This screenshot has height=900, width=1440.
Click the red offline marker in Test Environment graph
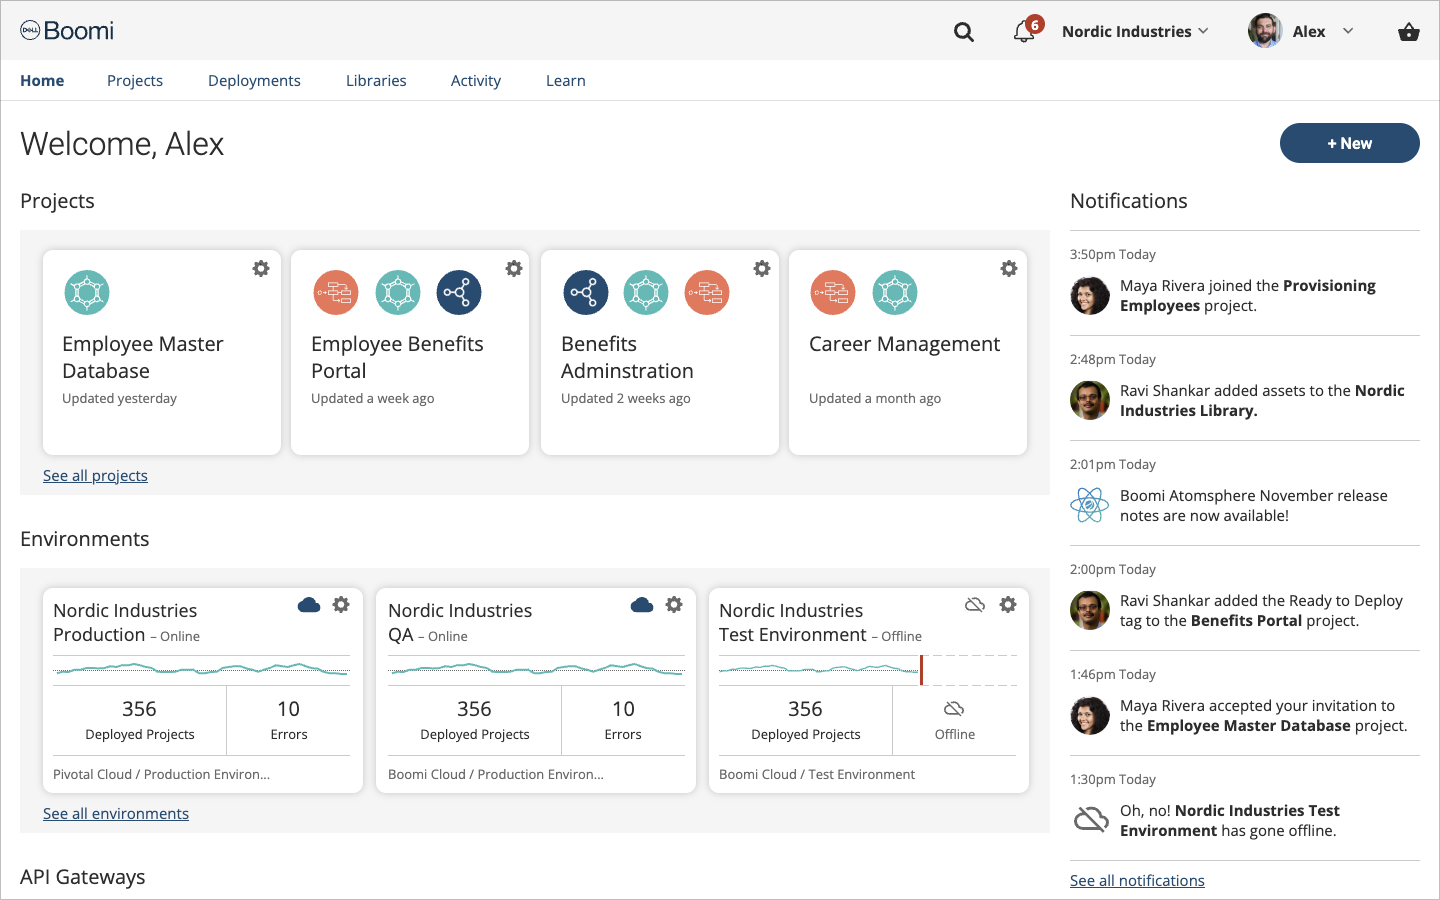click(x=921, y=670)
